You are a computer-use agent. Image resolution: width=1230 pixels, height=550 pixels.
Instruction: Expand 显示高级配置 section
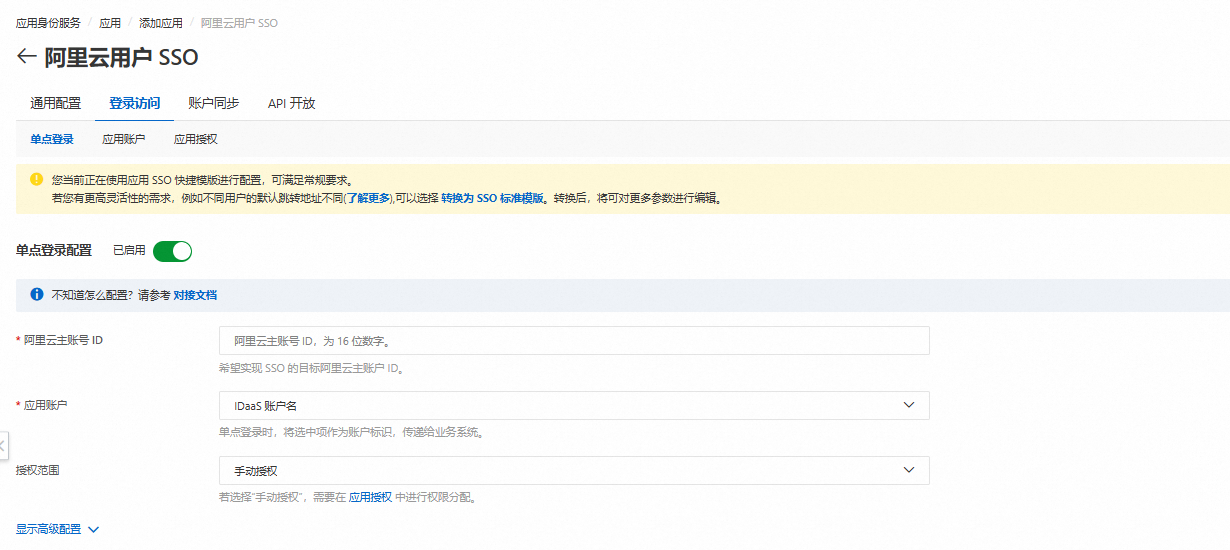58,529
